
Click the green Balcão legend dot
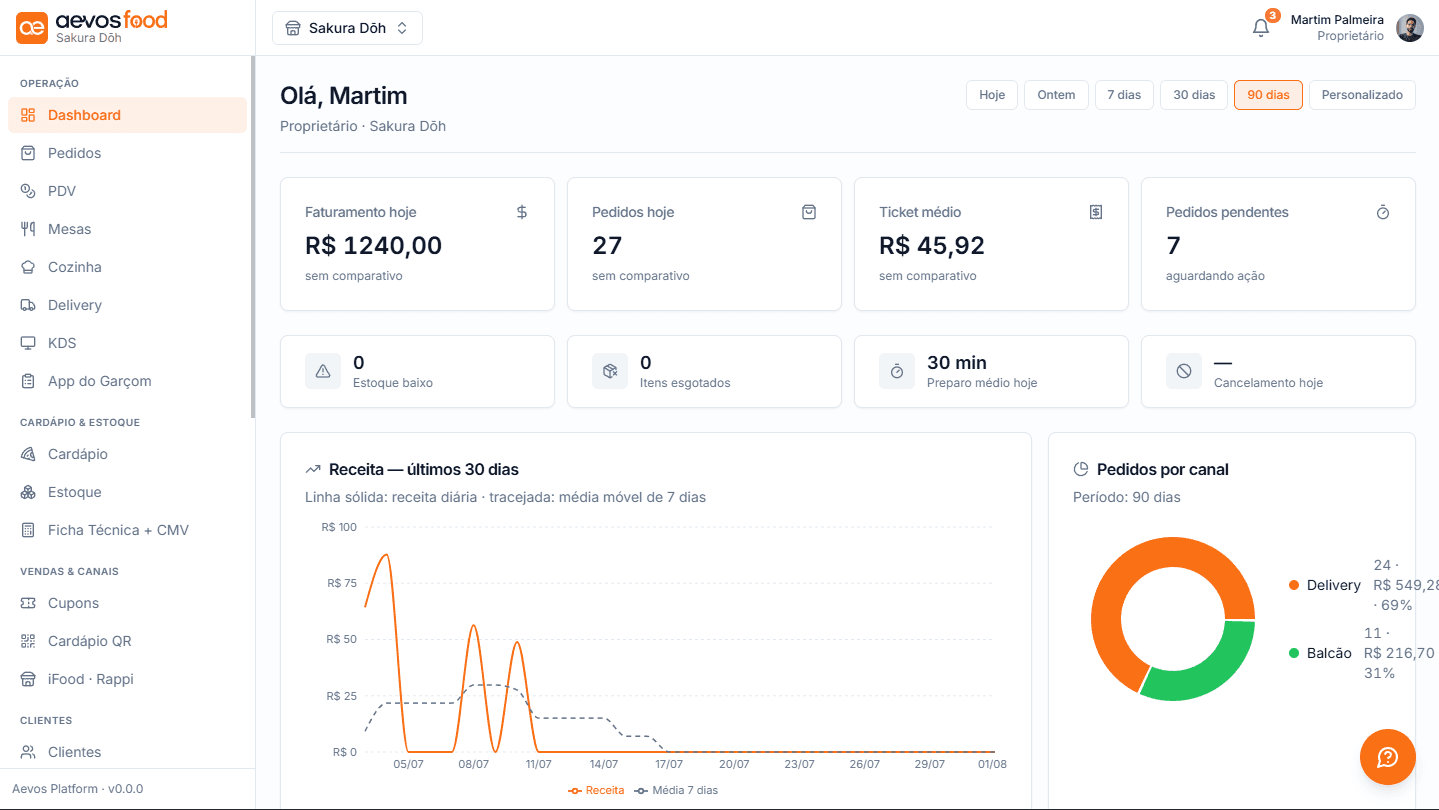1294,653
